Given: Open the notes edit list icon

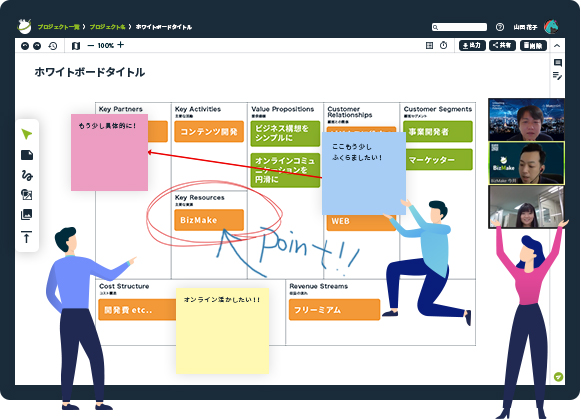Looking at the screenshot, I should pyautogui.click(x=557, y=76).
